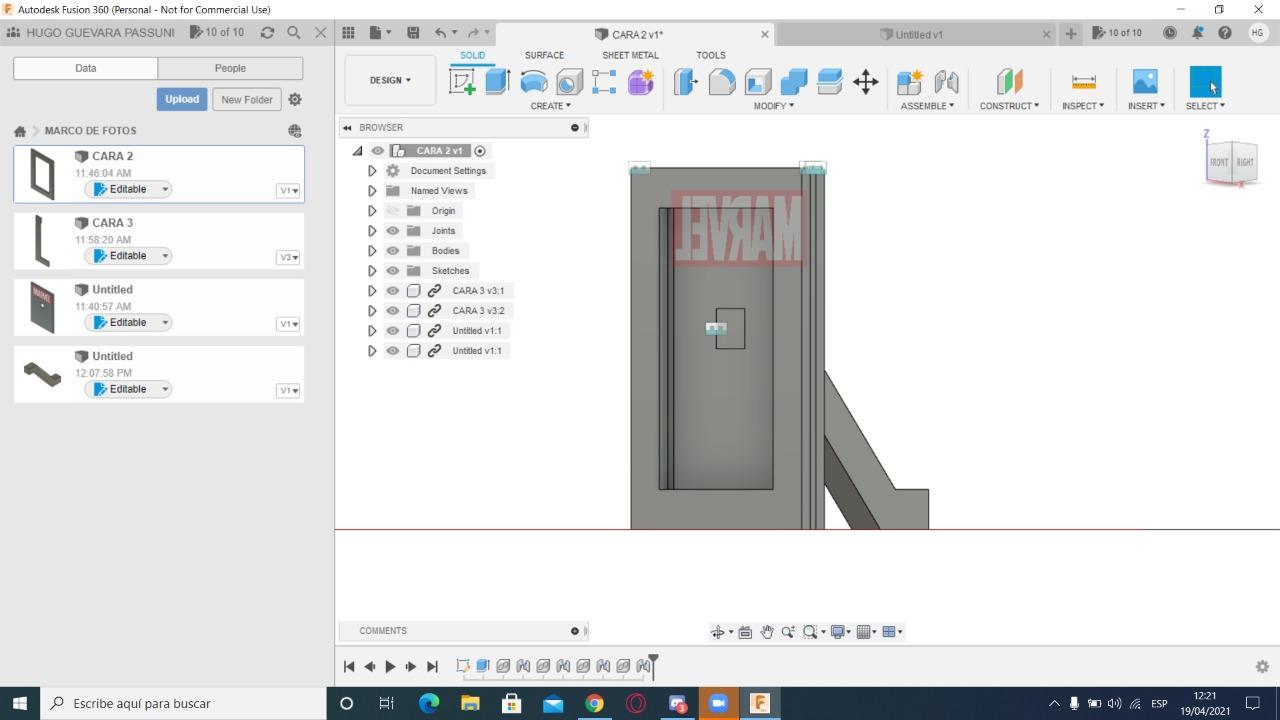This screenshot has height=720, width=1280.
Task: Refresh the data panel
Action: pyautogui.click(x=267, y=33)
